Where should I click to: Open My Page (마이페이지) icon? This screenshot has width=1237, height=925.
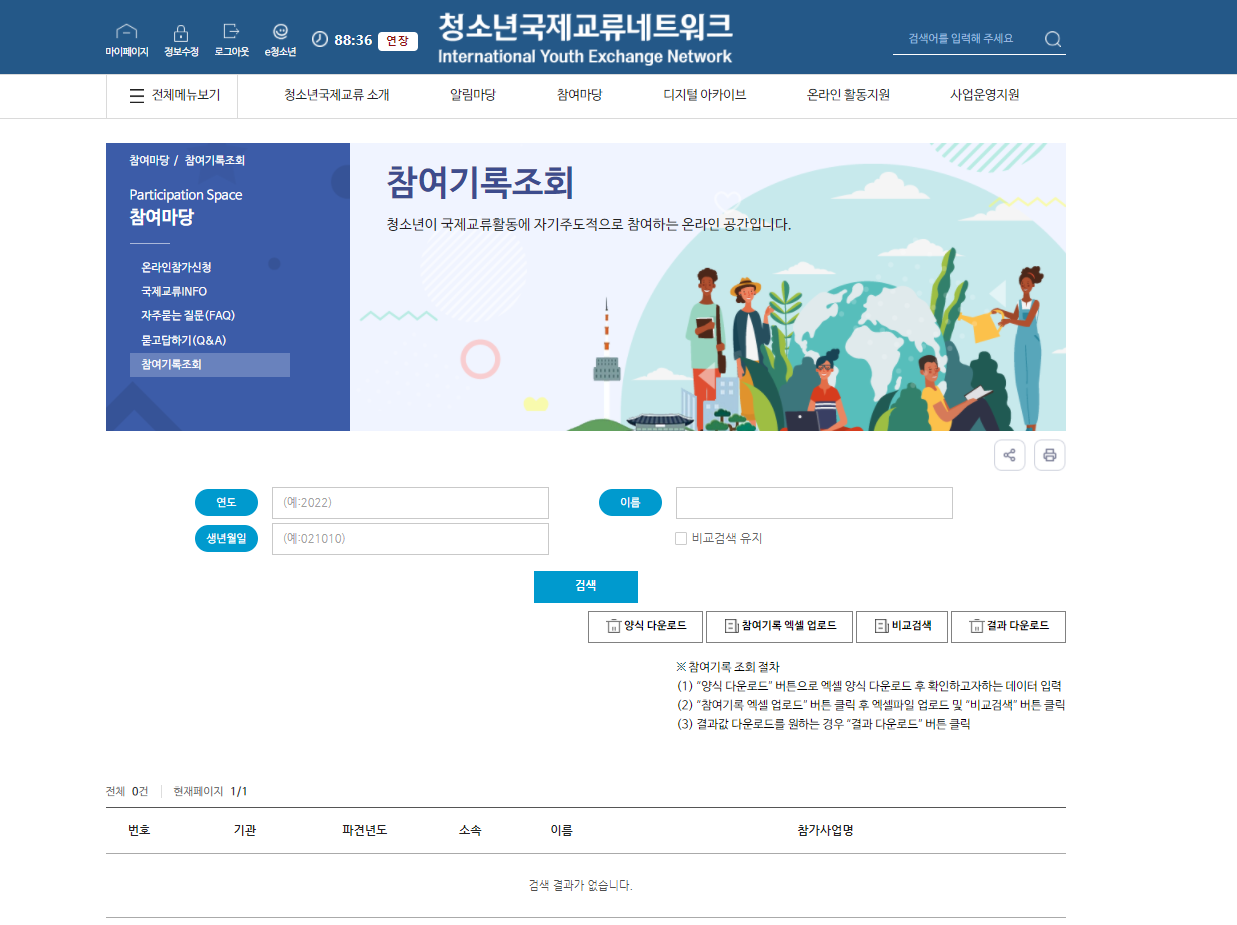127,33
